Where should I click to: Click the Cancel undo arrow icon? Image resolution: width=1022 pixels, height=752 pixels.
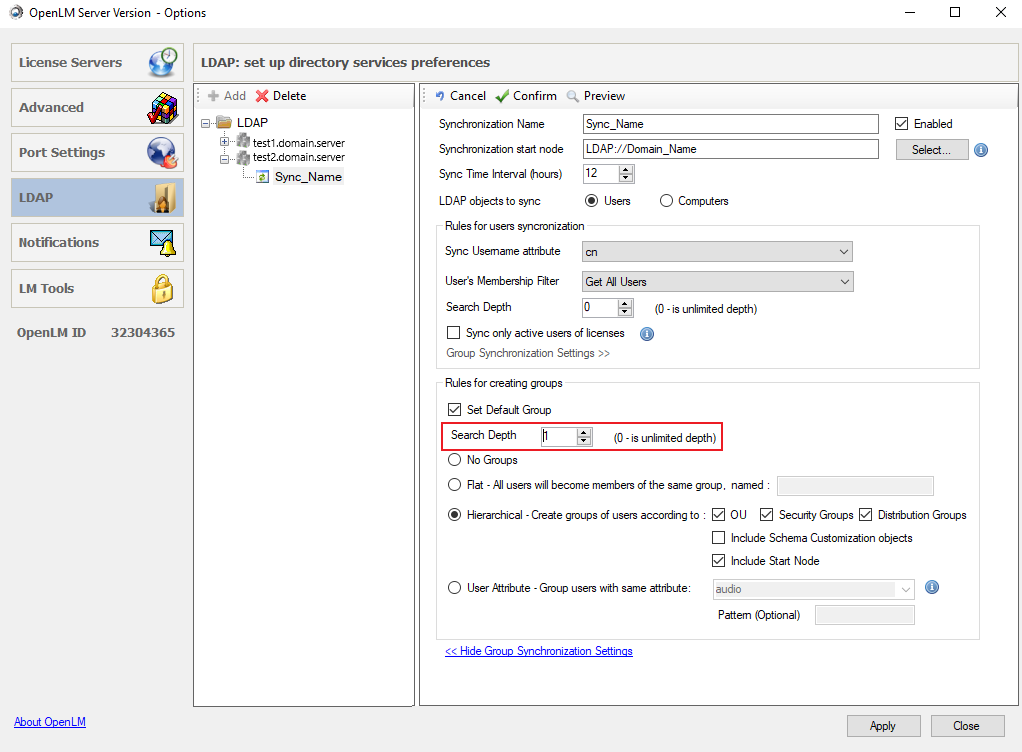440,96
